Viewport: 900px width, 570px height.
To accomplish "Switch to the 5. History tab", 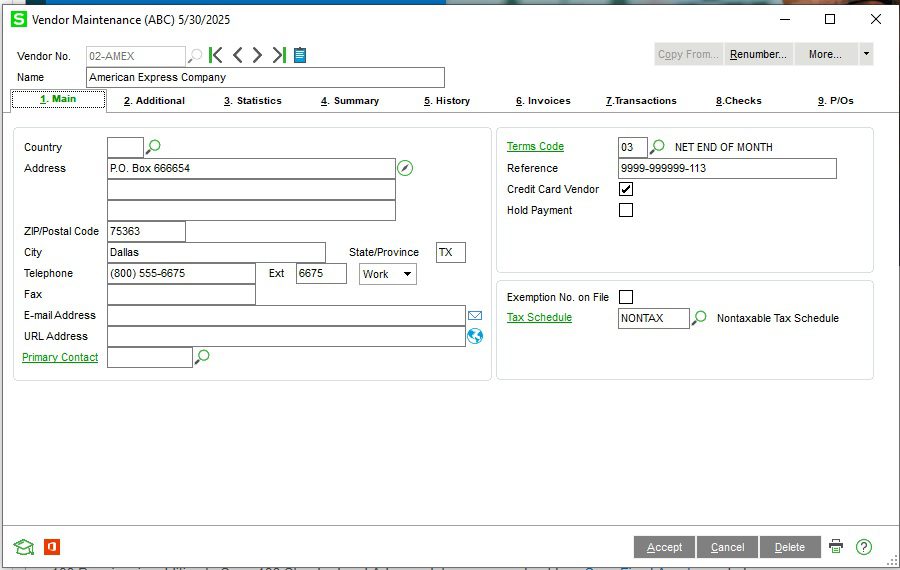I will [446, 101].
